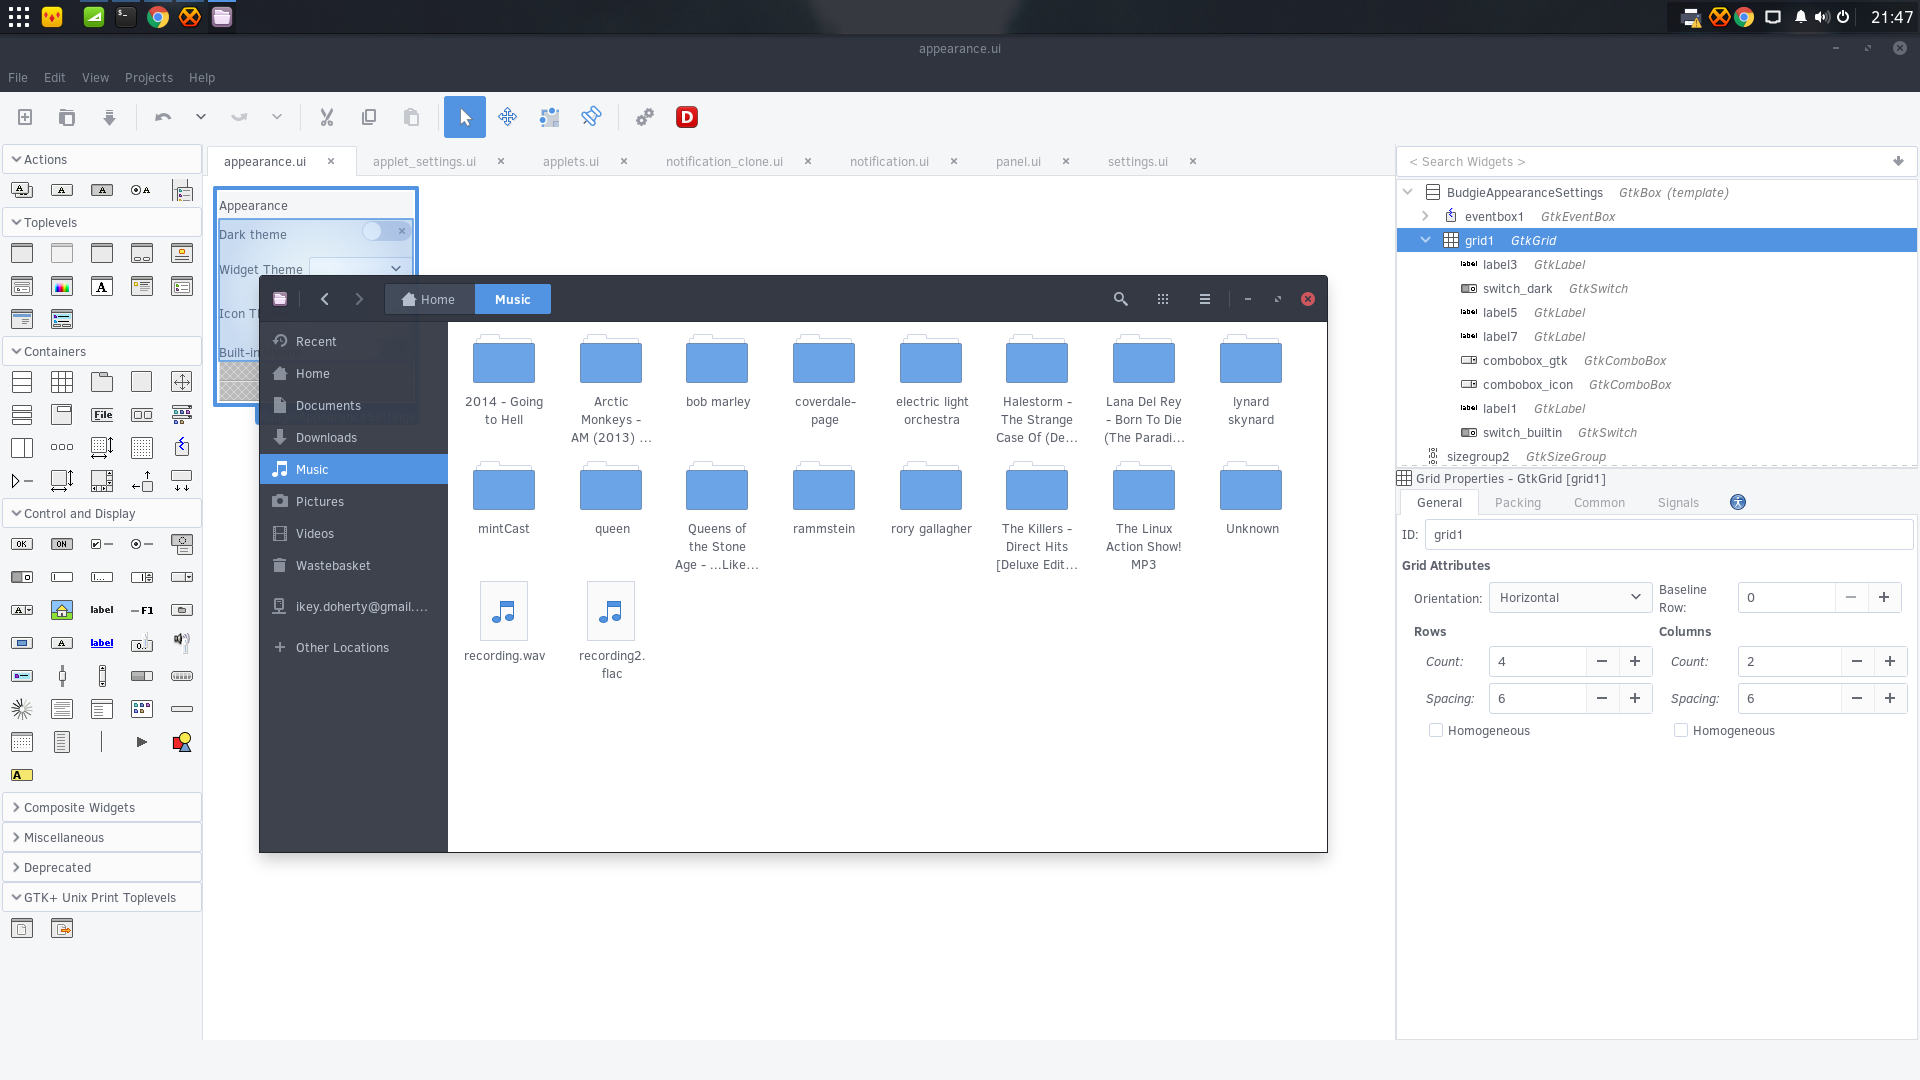Screen dimensions: 1920x1080
Task: Activate the drag-resize crosshair tool
Action: (507, 118)
